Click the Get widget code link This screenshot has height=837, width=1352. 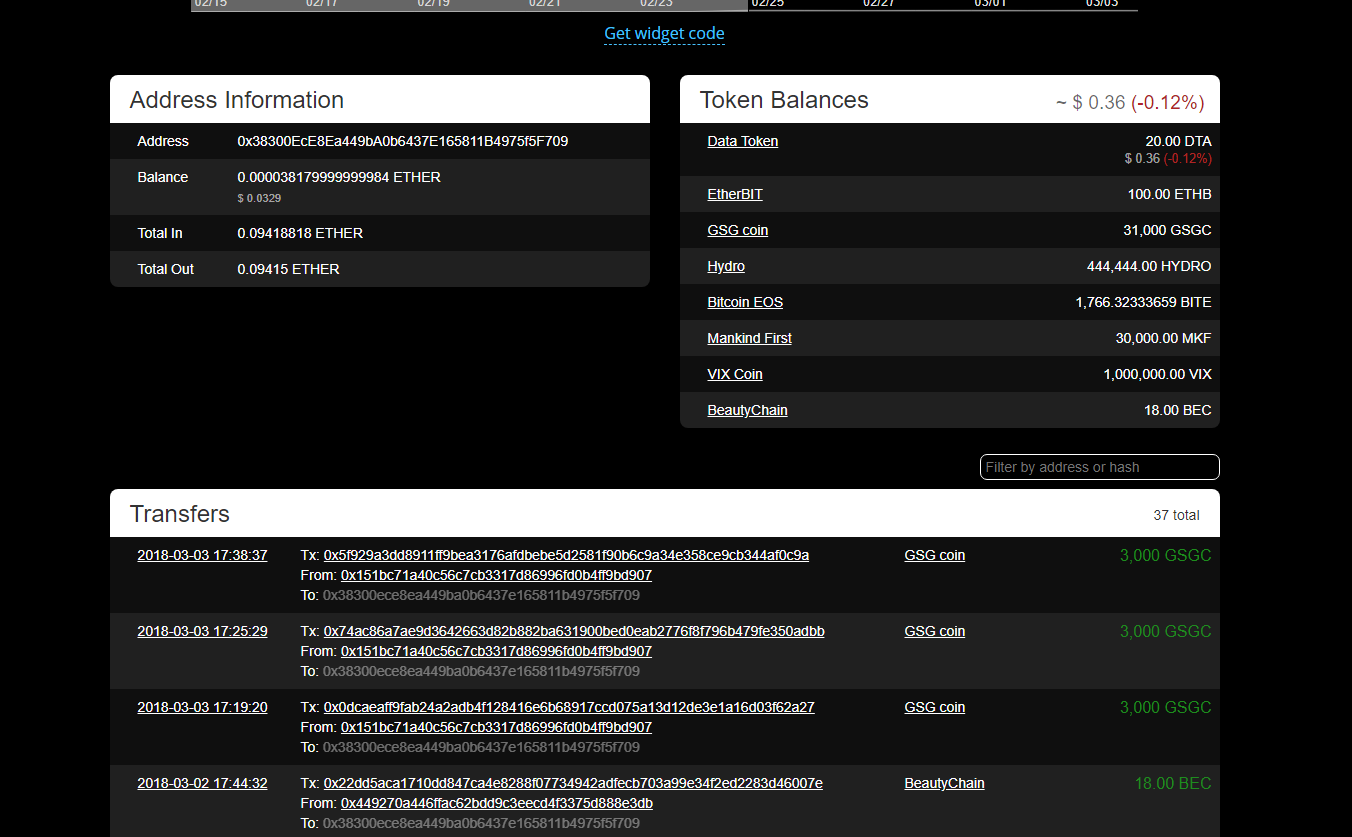click(x=664, y=34)
